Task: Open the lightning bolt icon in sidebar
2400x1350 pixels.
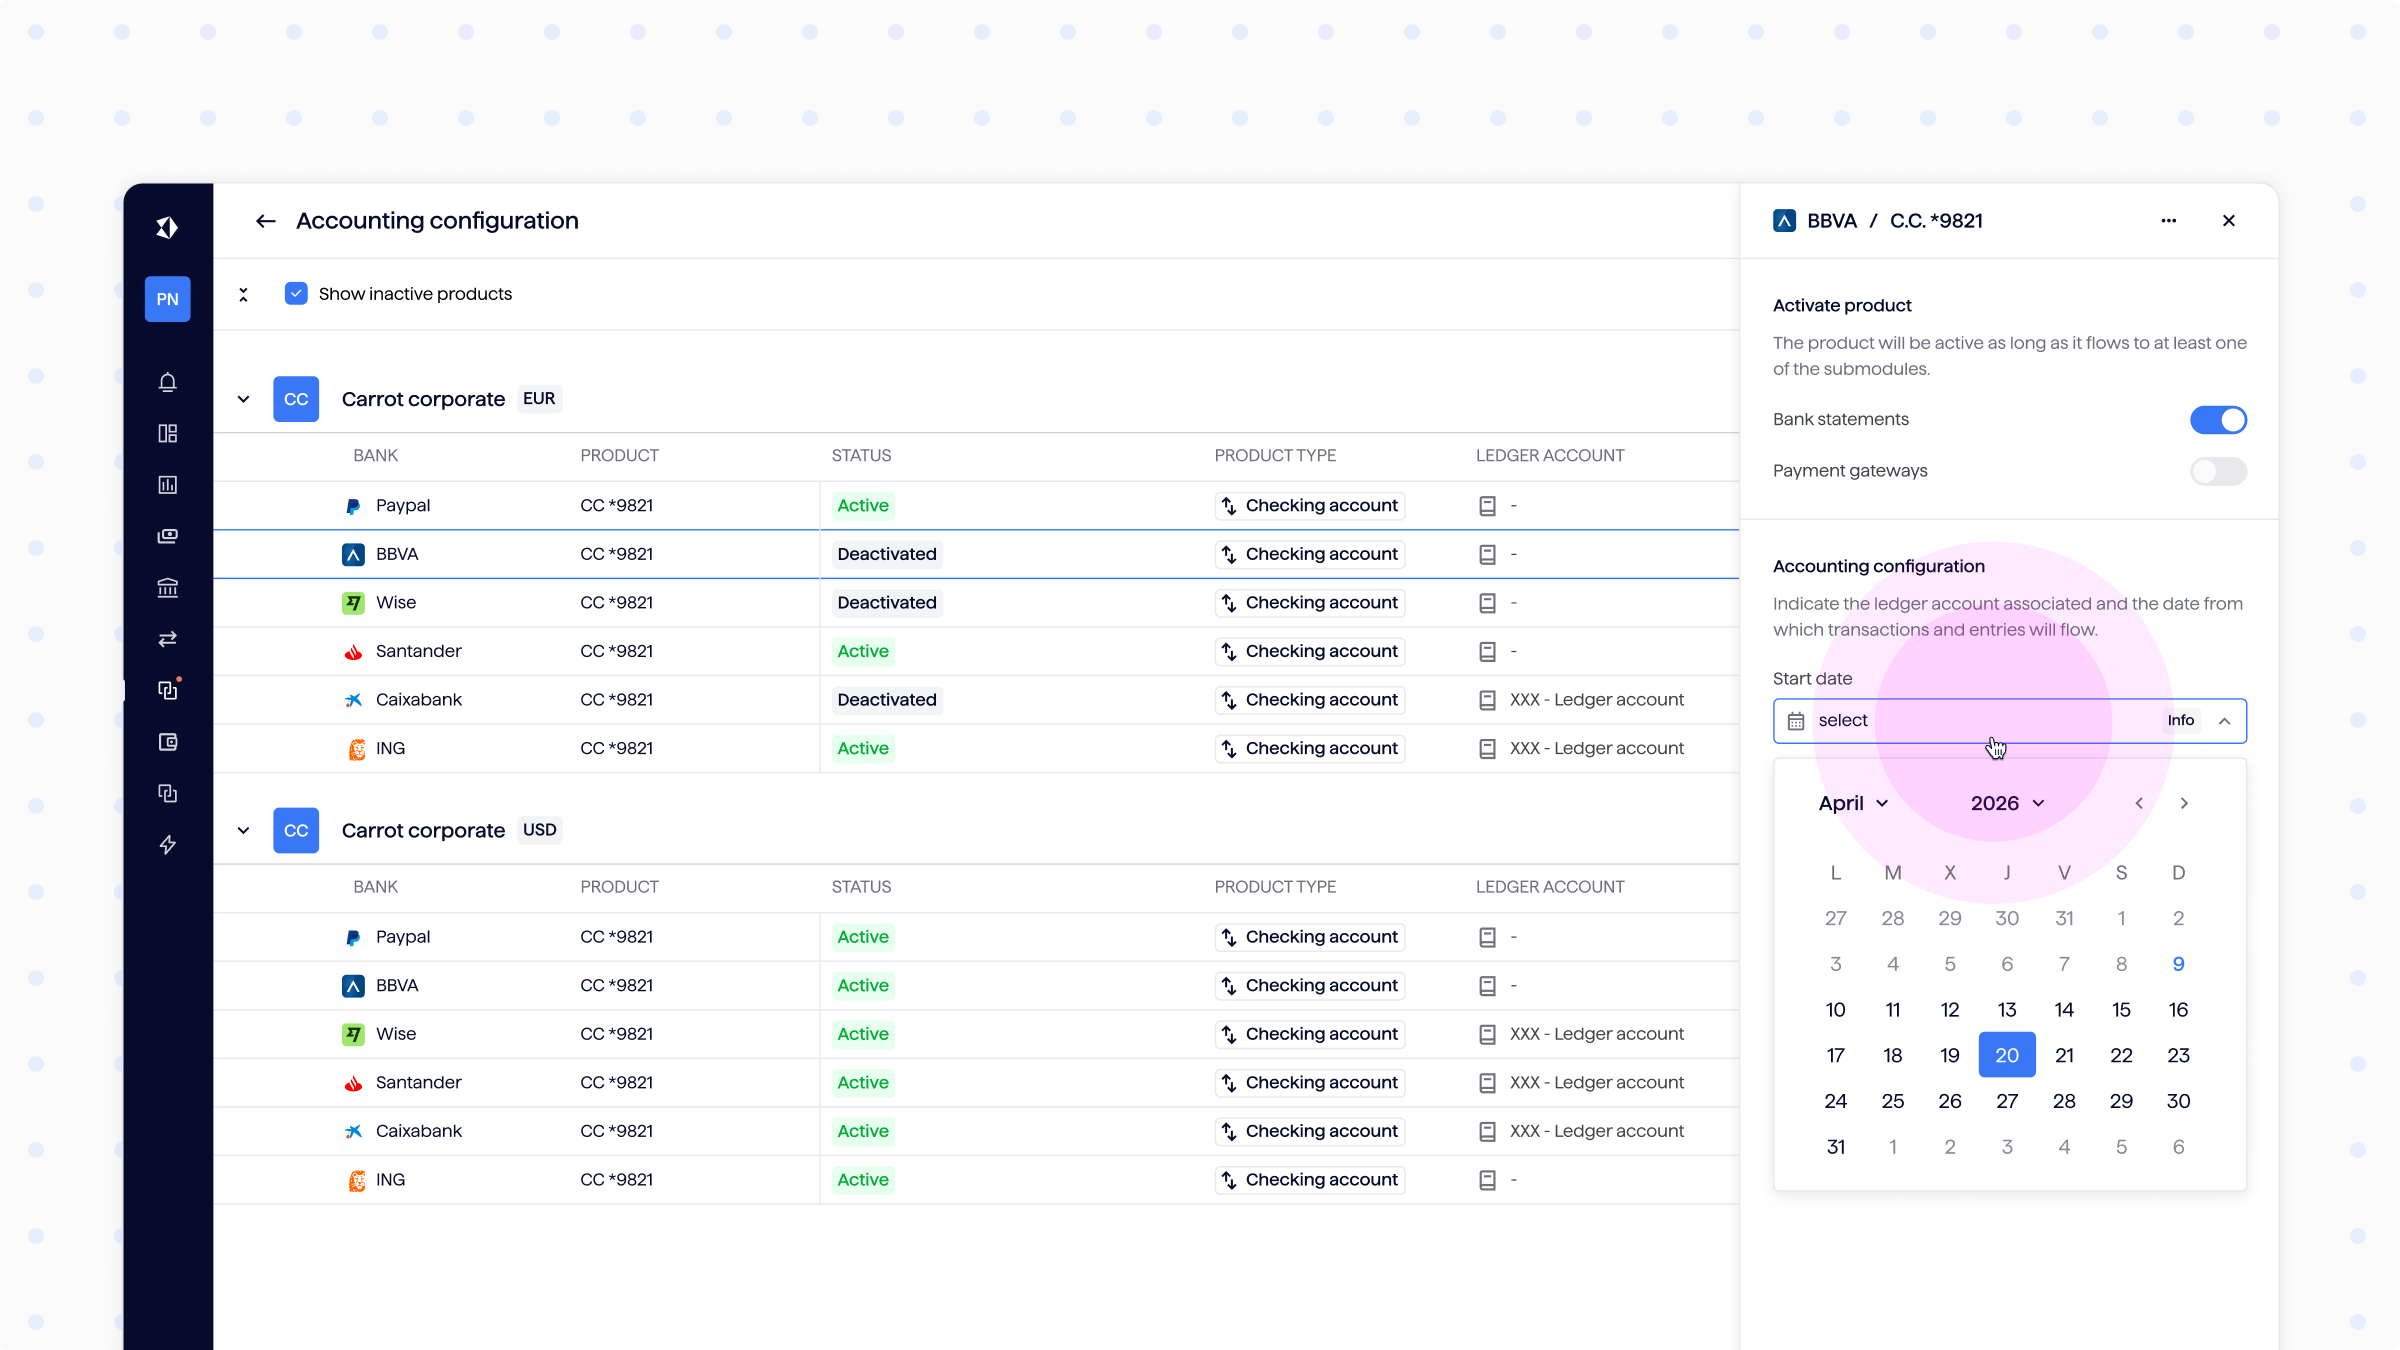Action: [x=167, y=845]
